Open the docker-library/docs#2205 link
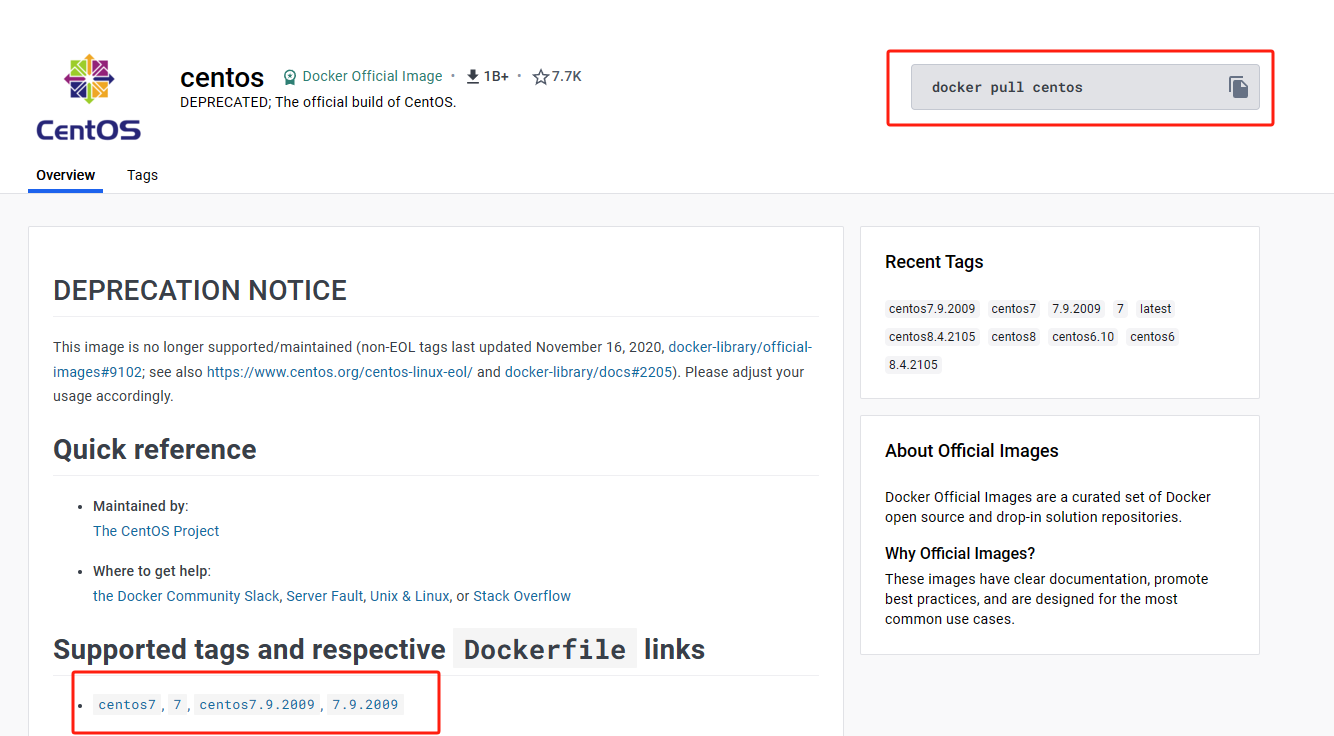The width and height of the screenshot is (1334, 736). [x=588, y=372]
